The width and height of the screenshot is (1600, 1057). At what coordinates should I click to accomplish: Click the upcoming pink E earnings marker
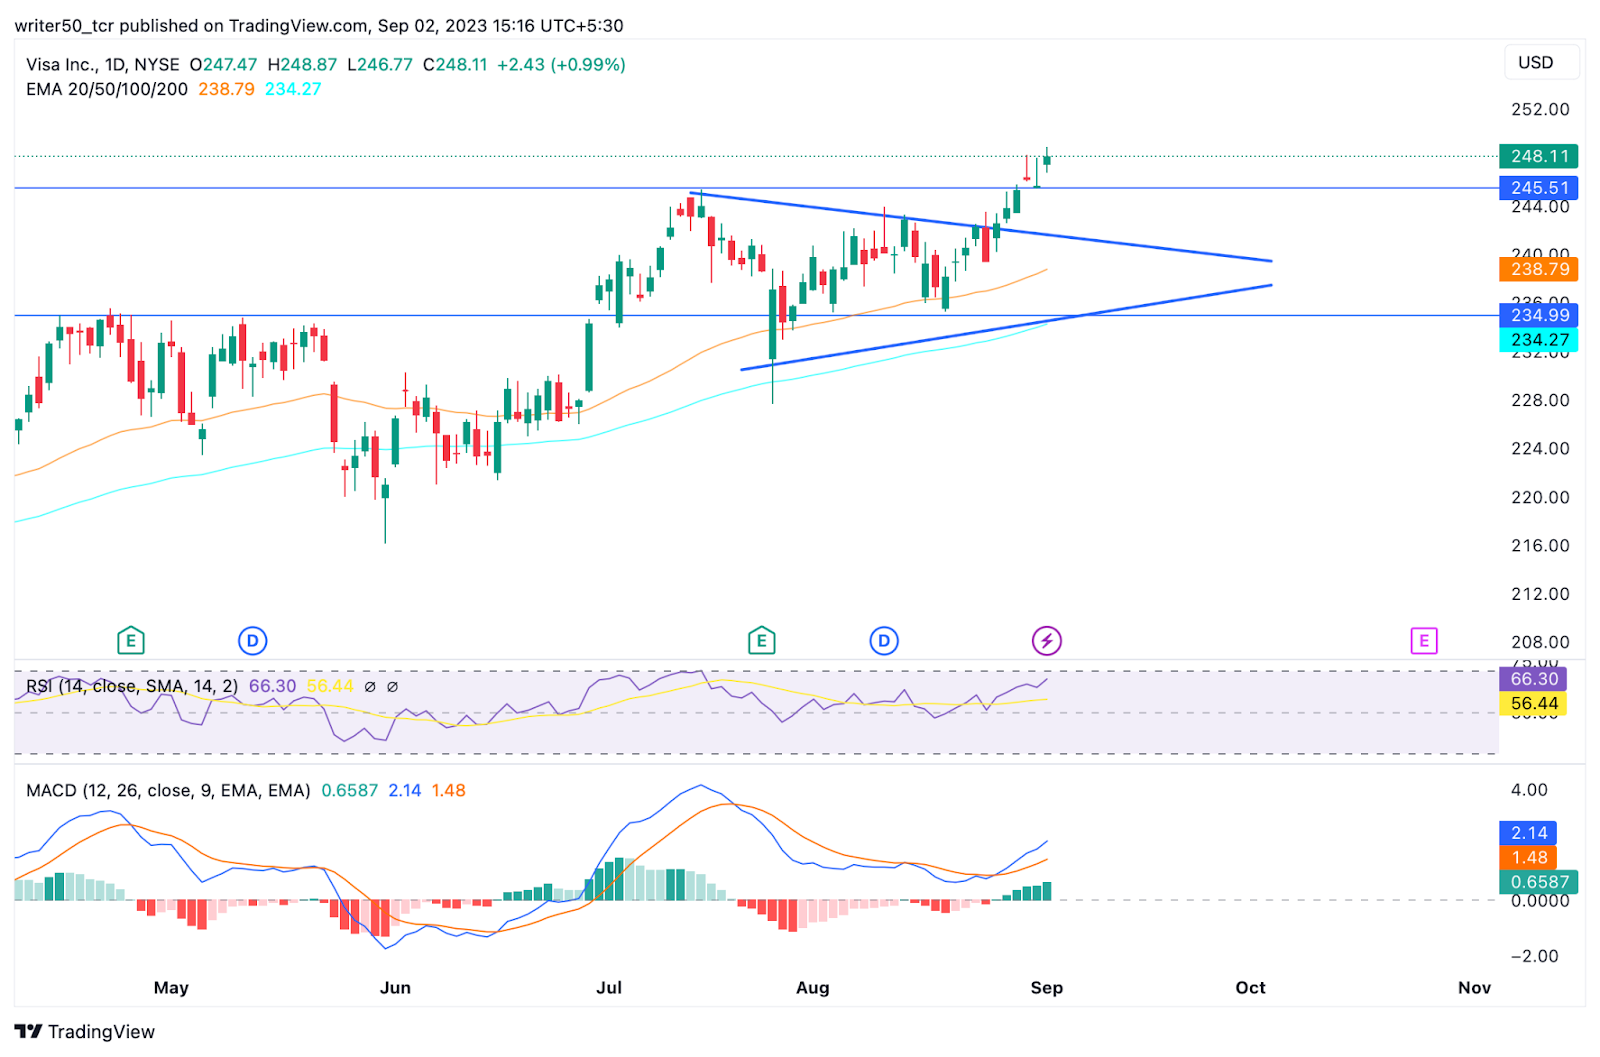(x=1424, y=640)
